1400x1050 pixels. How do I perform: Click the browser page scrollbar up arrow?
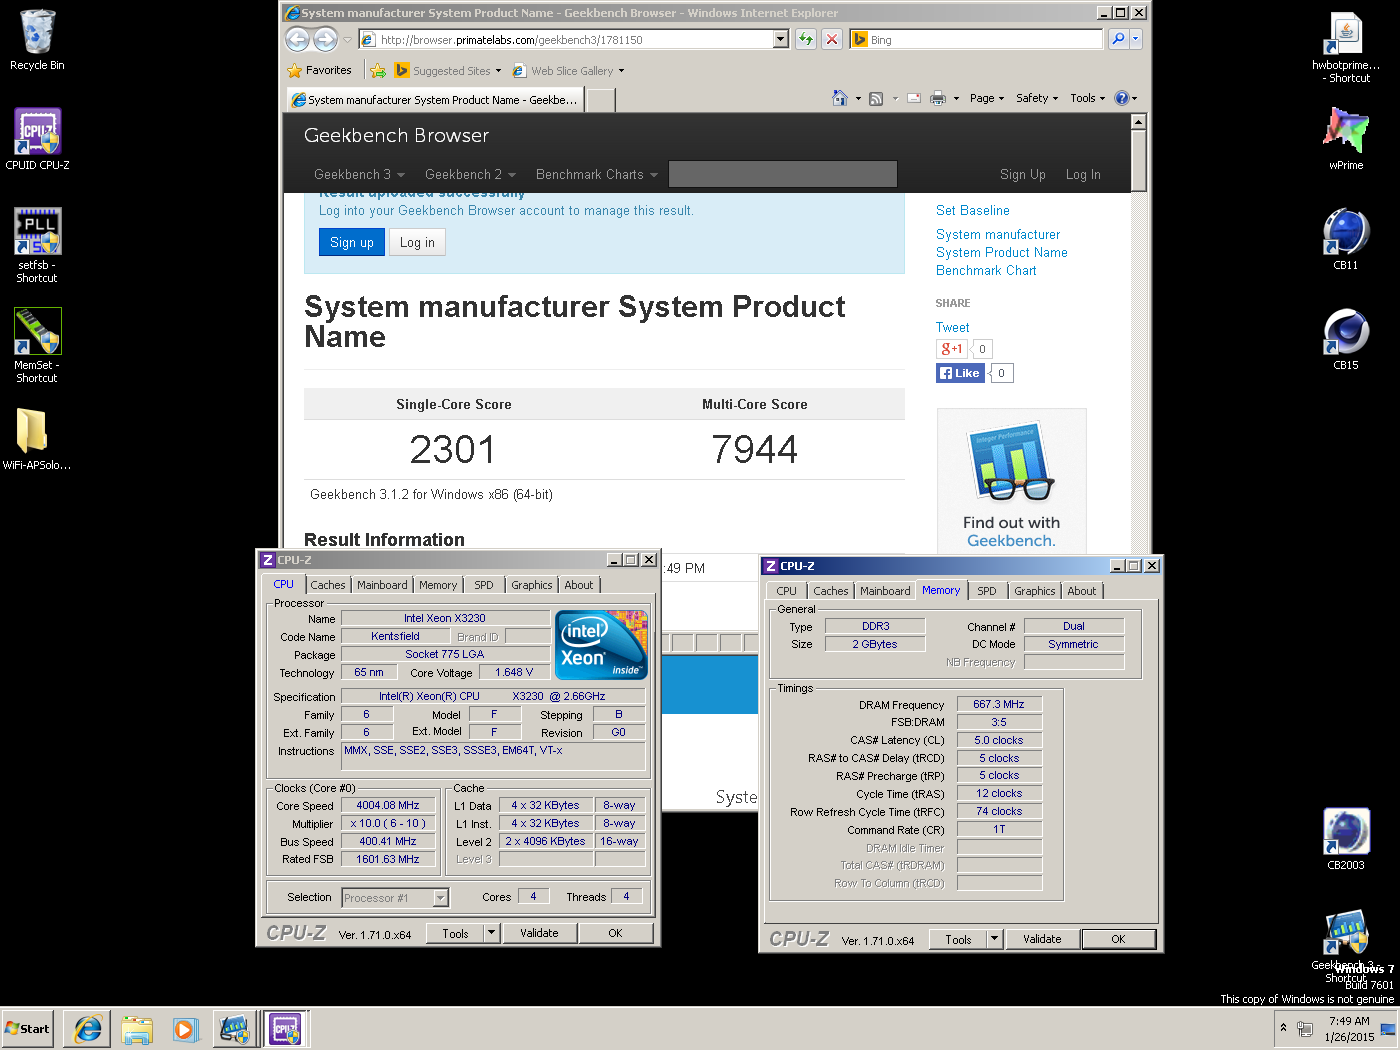[x=1138, y=122]
